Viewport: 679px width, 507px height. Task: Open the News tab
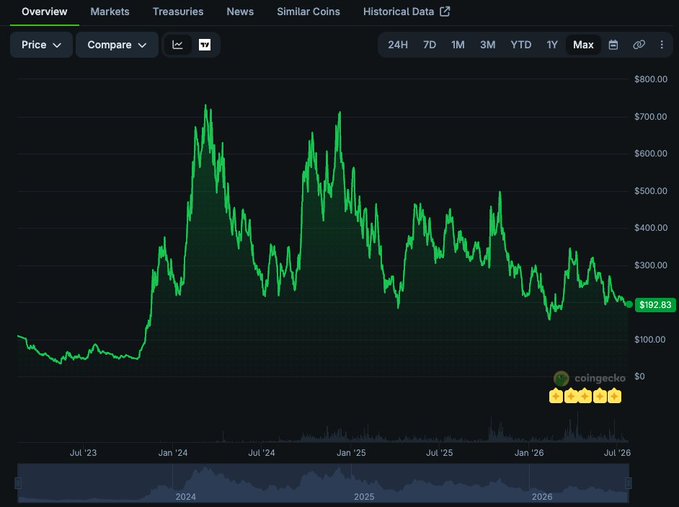click(x=240, y=12)
